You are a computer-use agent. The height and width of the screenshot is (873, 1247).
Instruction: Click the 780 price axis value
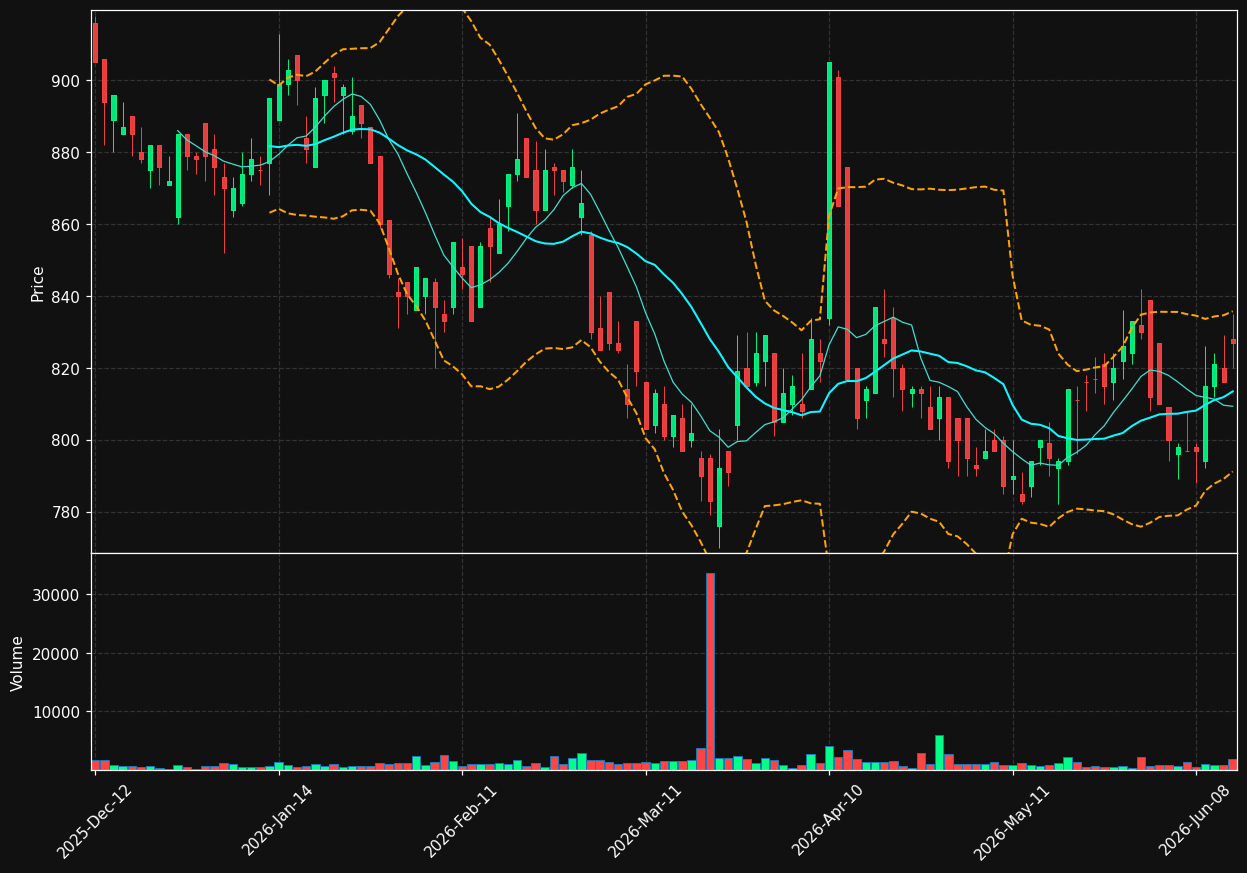(x=66, y=513)
